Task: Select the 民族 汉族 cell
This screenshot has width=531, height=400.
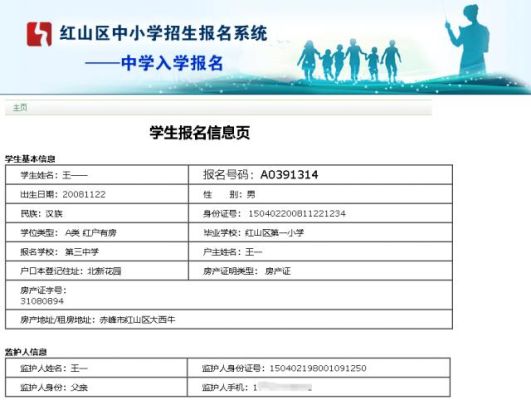Action: point(97,213)
